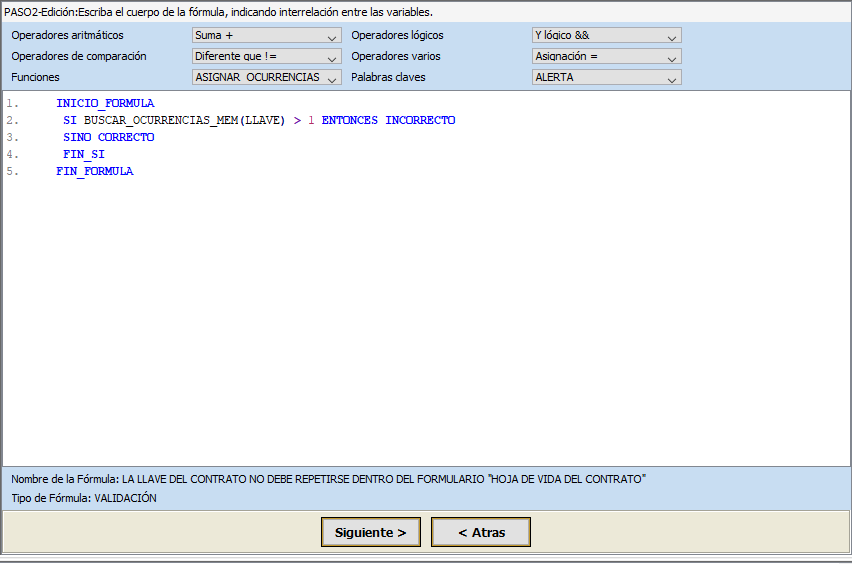Go back with the < Atras button
This screenshot has width=852, height=564.
click(x=480, y=533)
